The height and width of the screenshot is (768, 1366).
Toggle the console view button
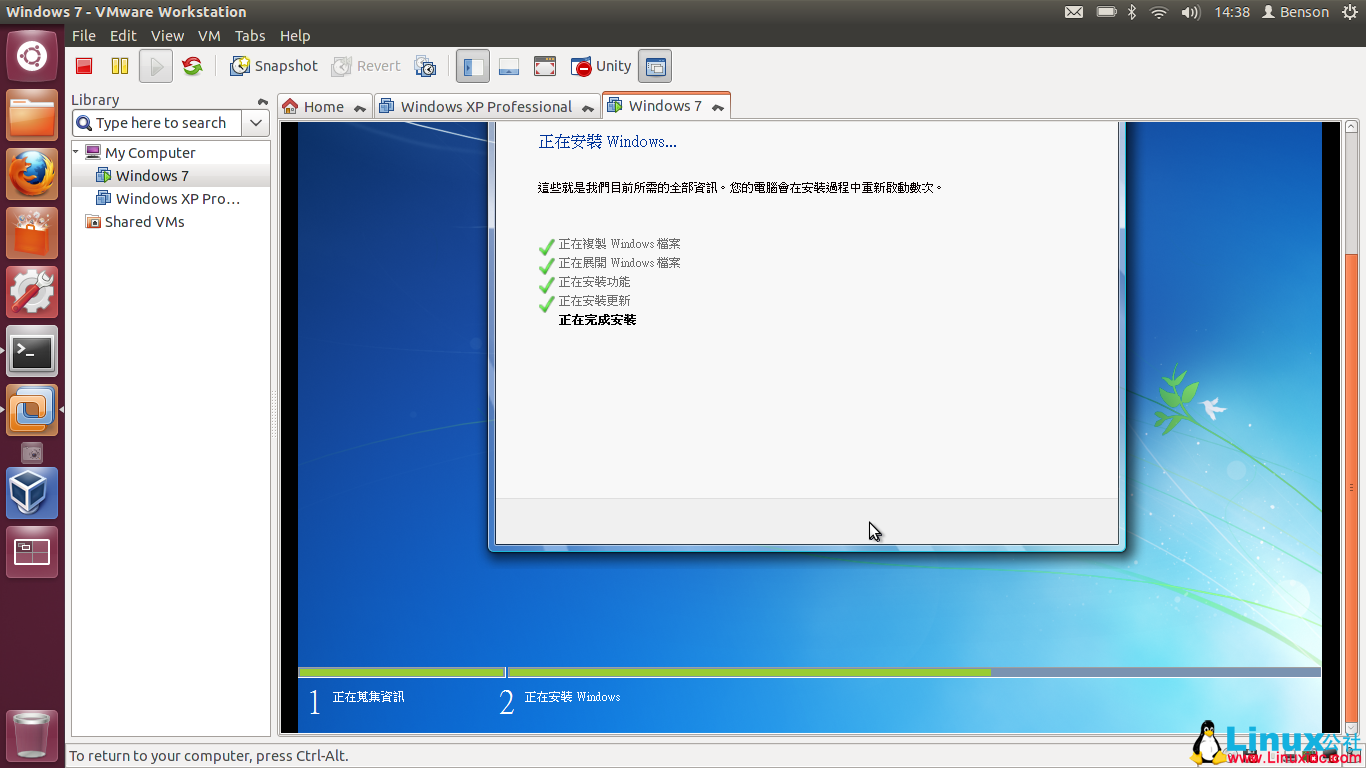click(x=655, y=66)
